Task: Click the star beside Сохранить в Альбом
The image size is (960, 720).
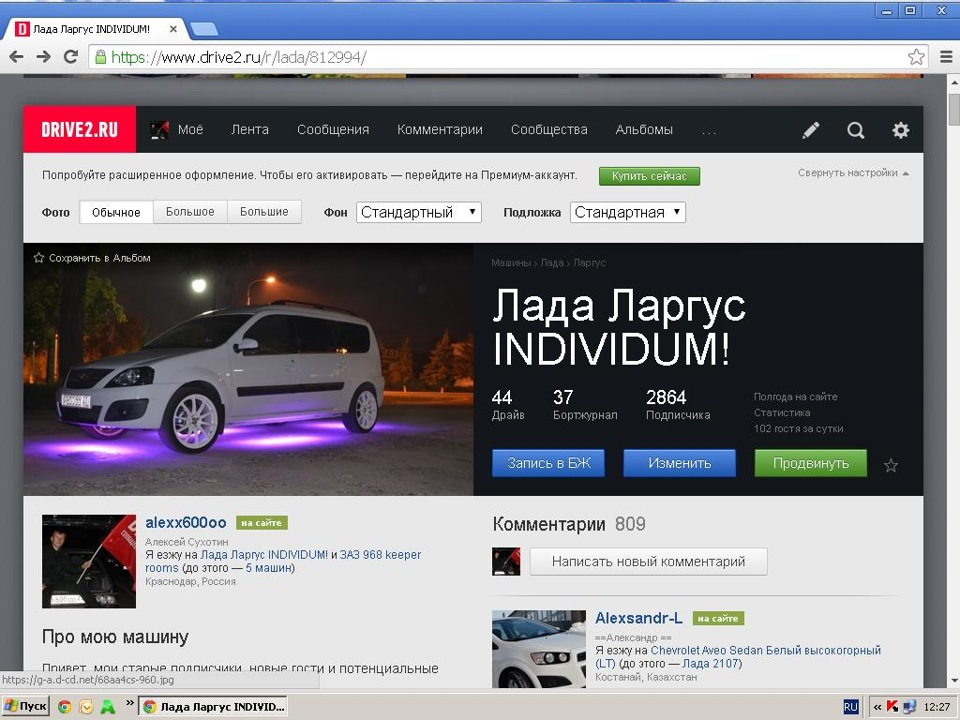Action: tap(39, 258)
